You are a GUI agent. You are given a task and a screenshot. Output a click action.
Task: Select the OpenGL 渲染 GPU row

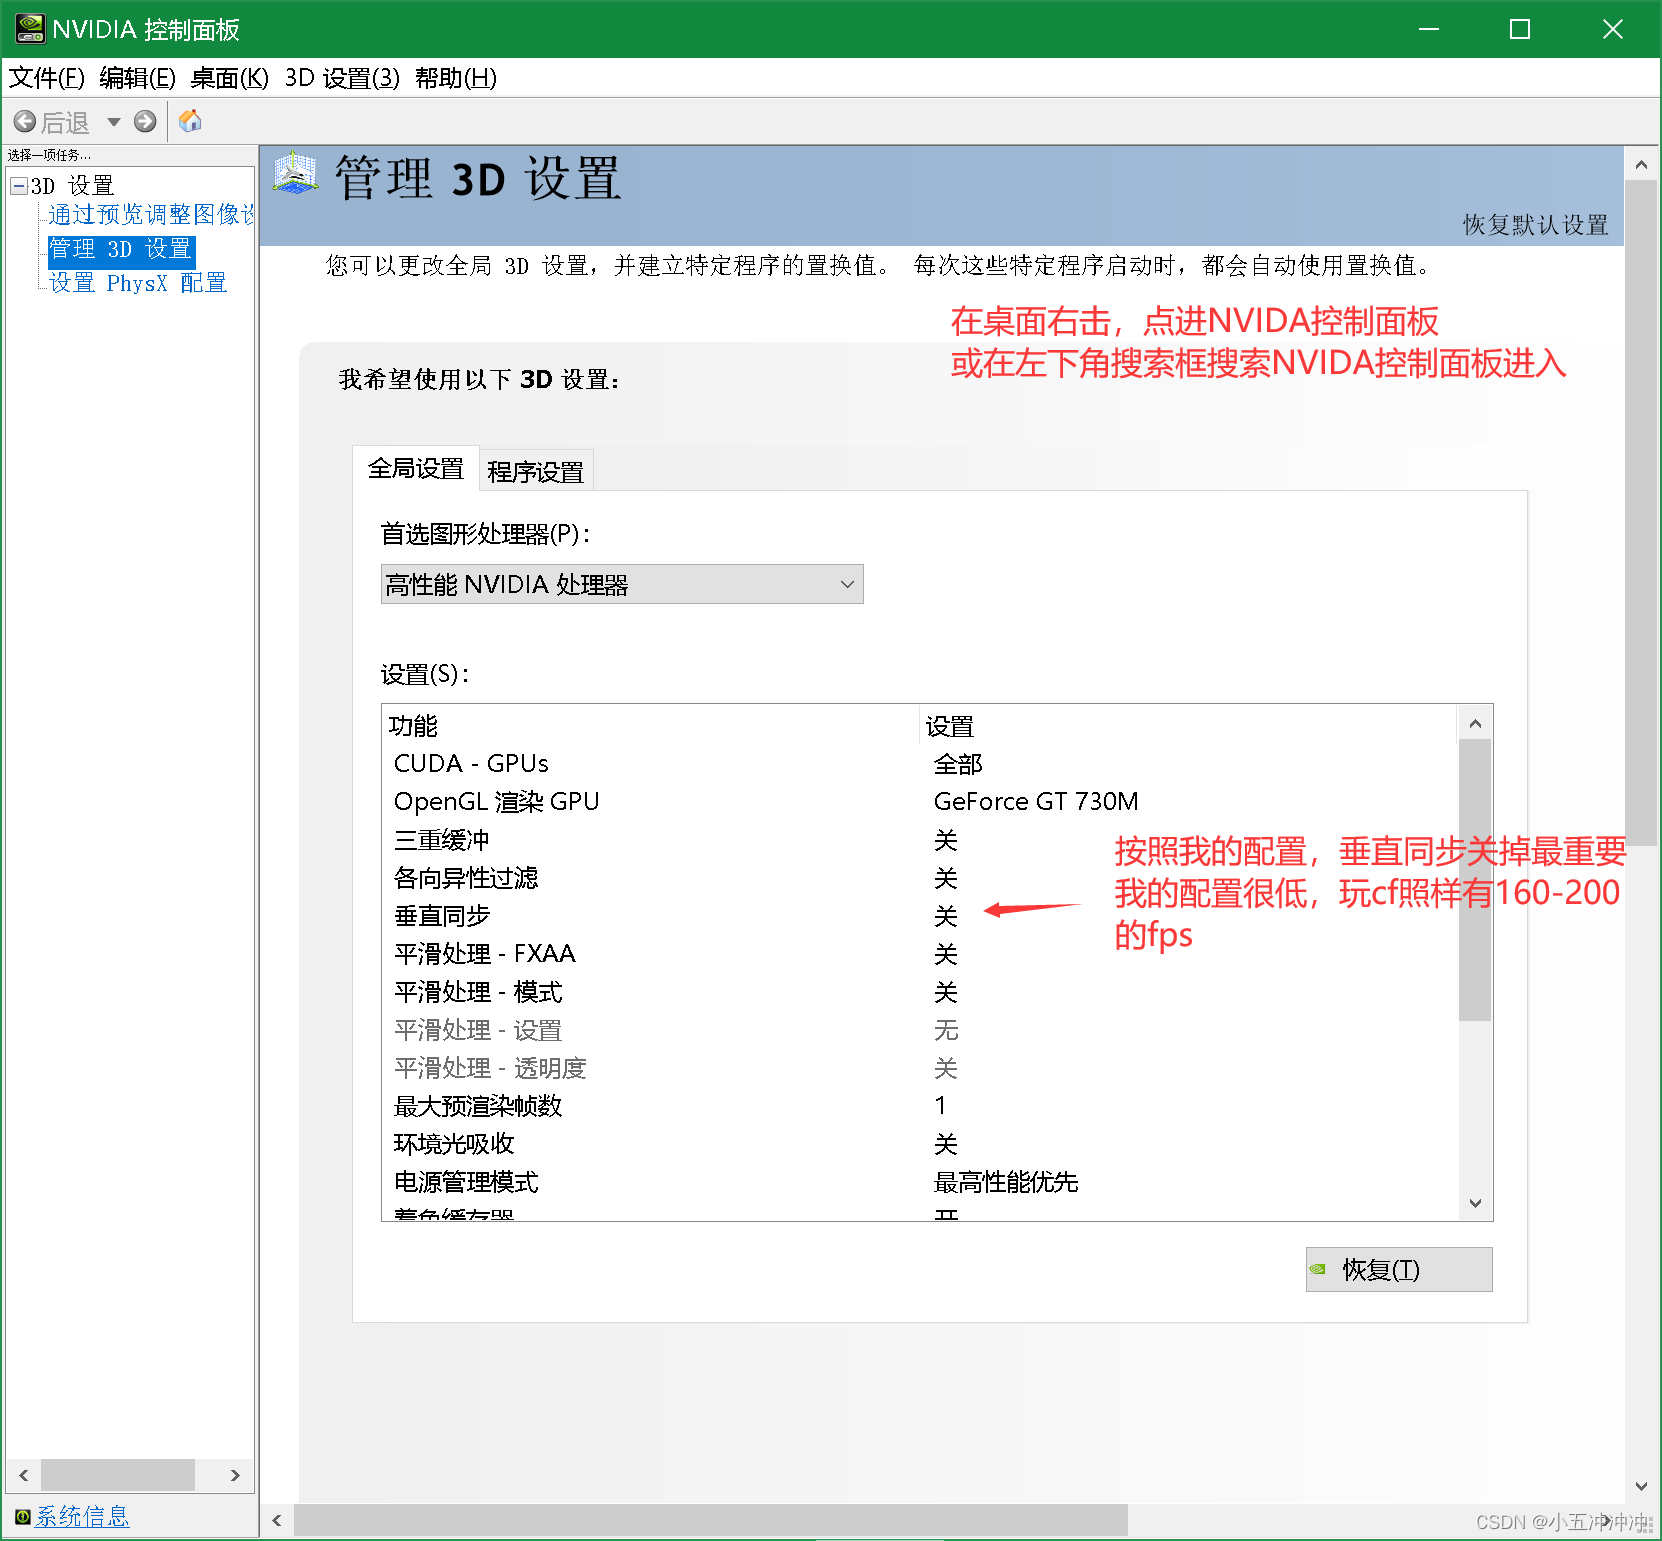click(x=920, y=802)
